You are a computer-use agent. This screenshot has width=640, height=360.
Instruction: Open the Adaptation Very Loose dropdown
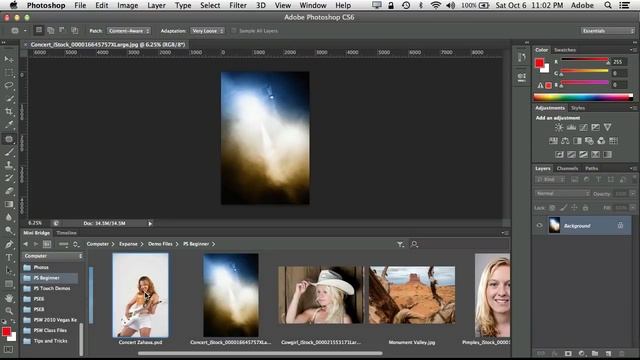click(x=207, y=31)
